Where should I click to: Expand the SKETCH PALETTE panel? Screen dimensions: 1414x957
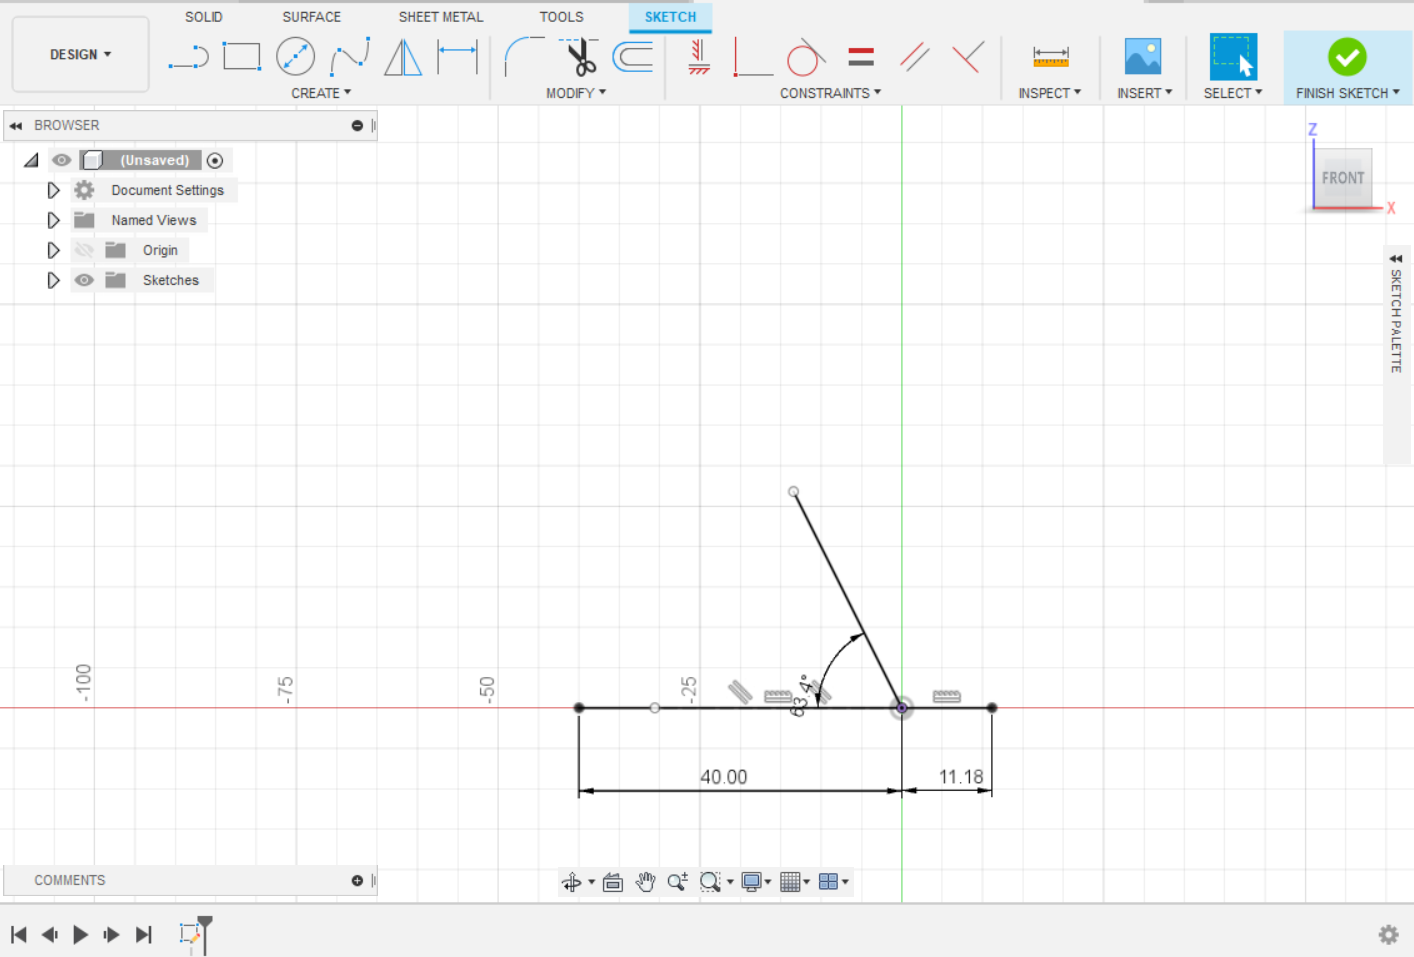coord(1396,258)
